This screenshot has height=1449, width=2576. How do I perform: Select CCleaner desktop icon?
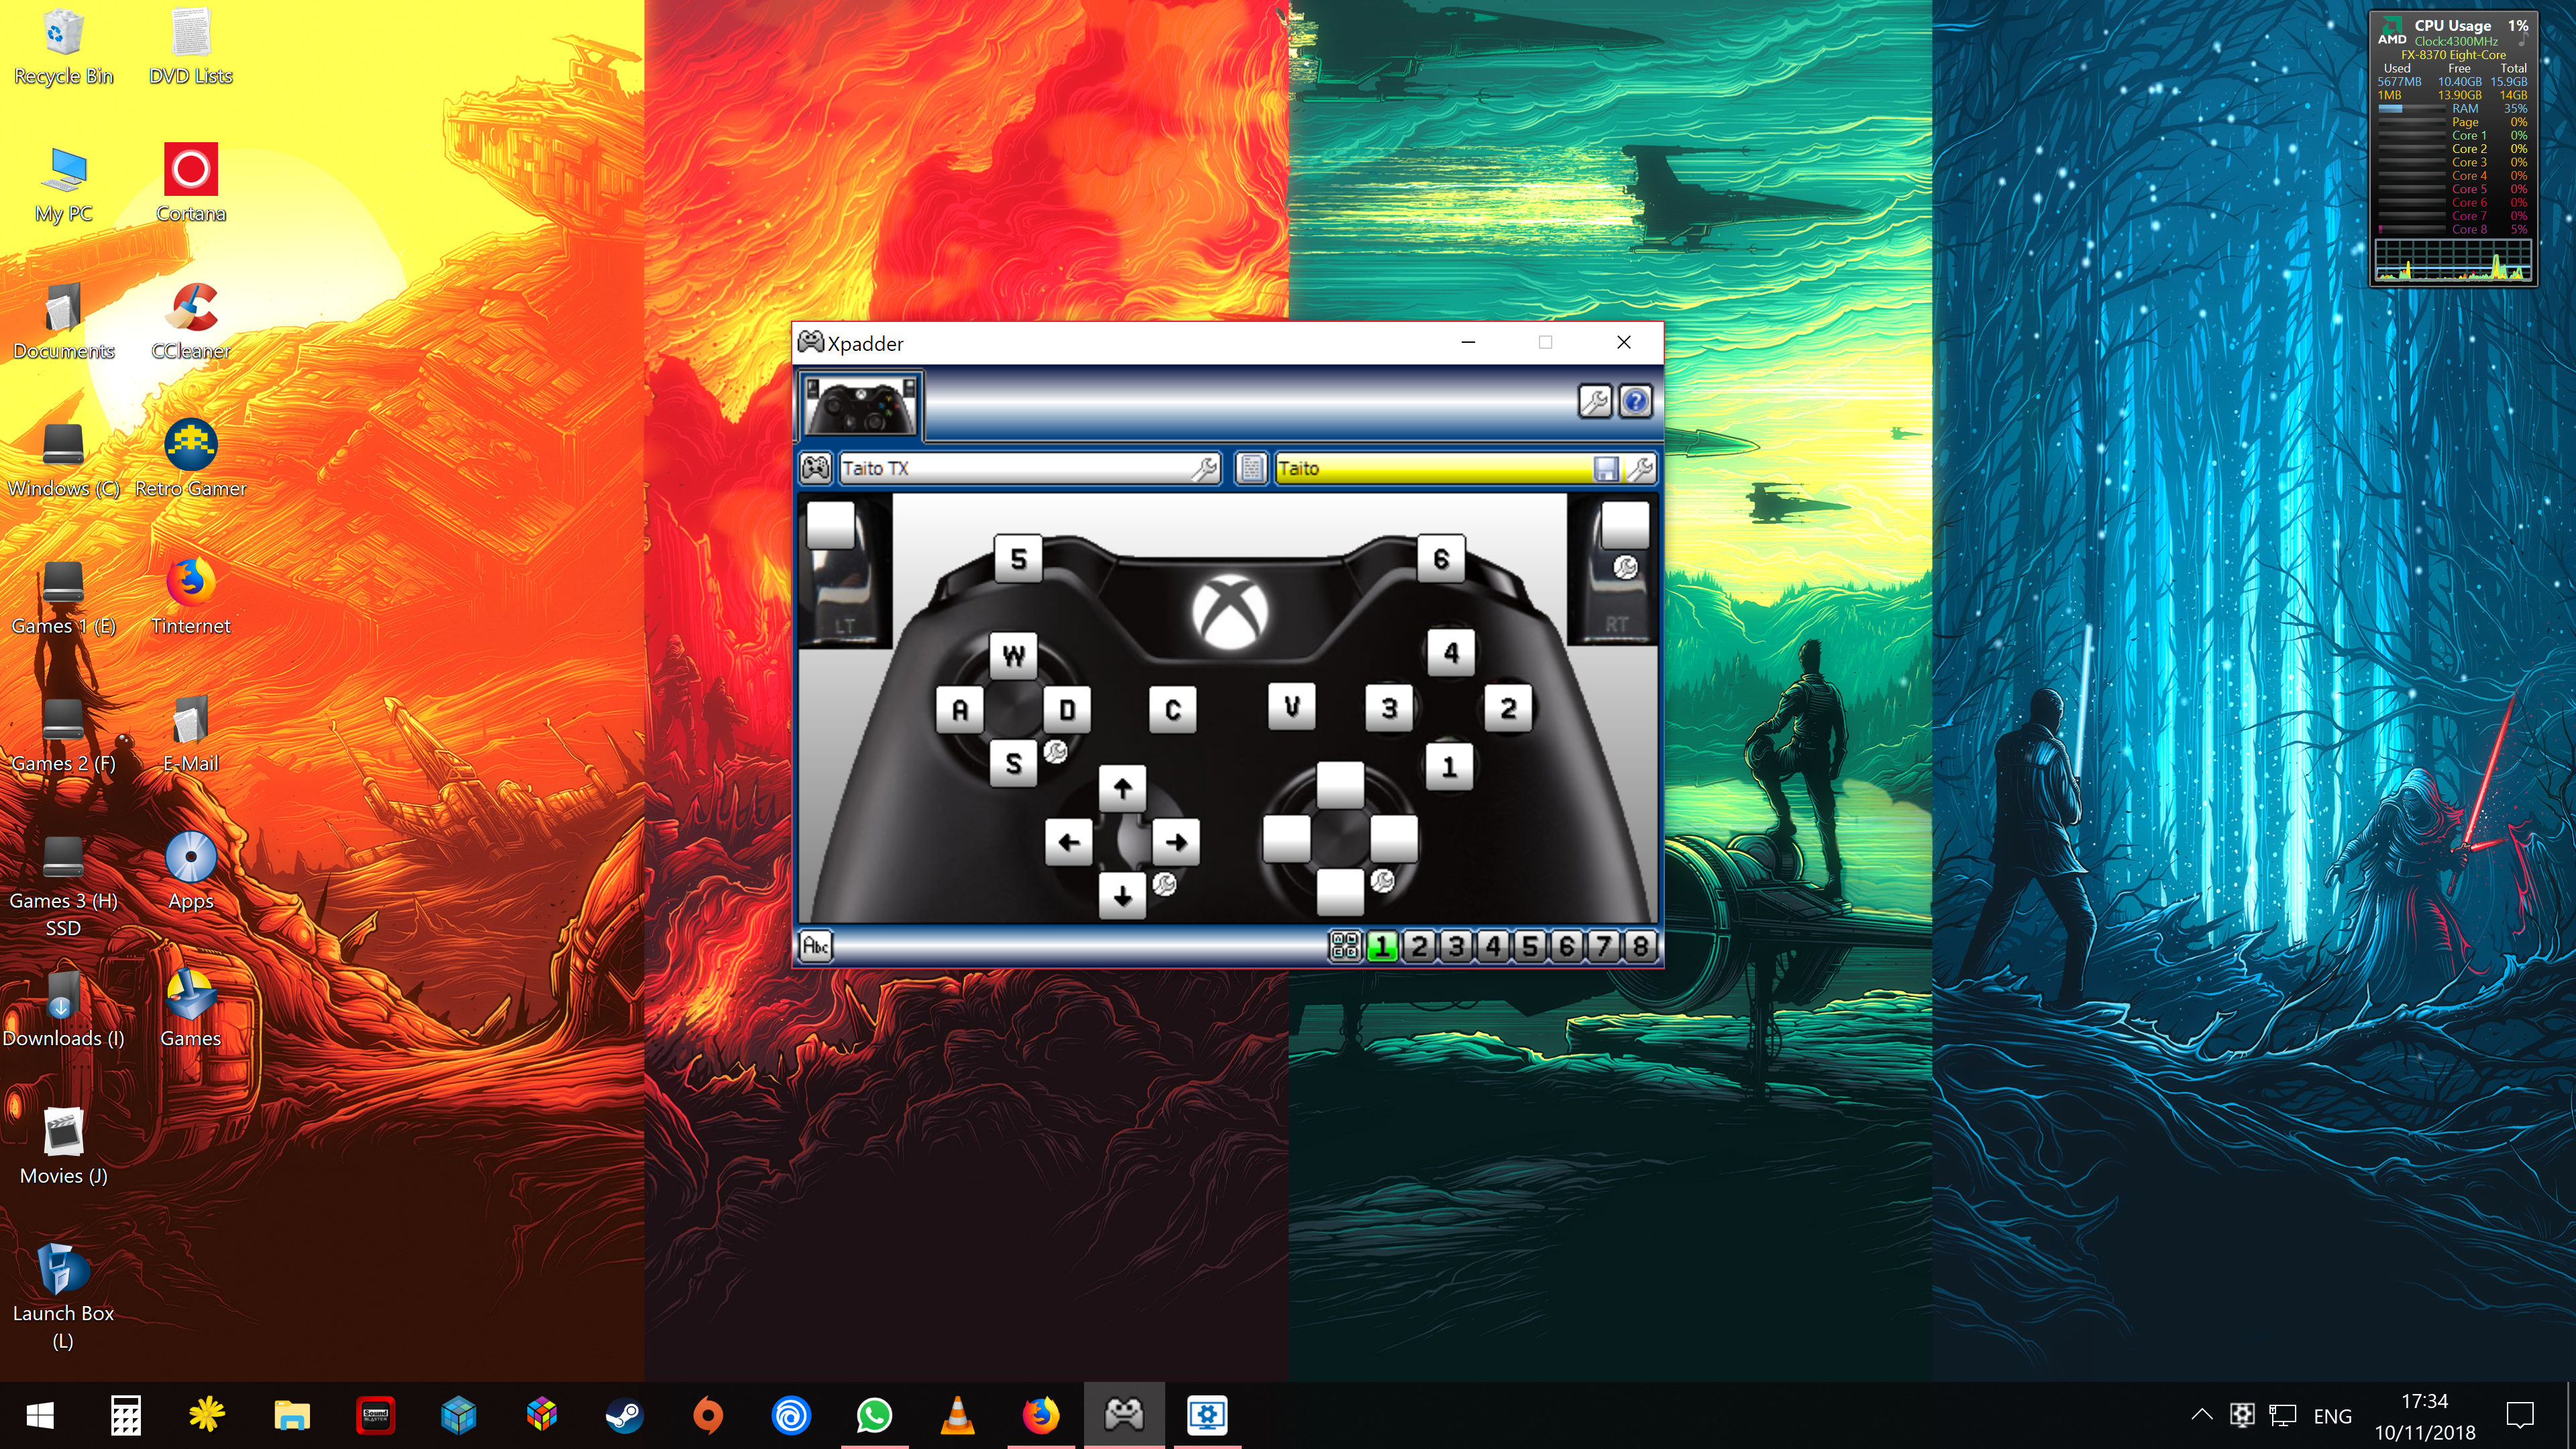pyautogui.click(x=190, y=321)
